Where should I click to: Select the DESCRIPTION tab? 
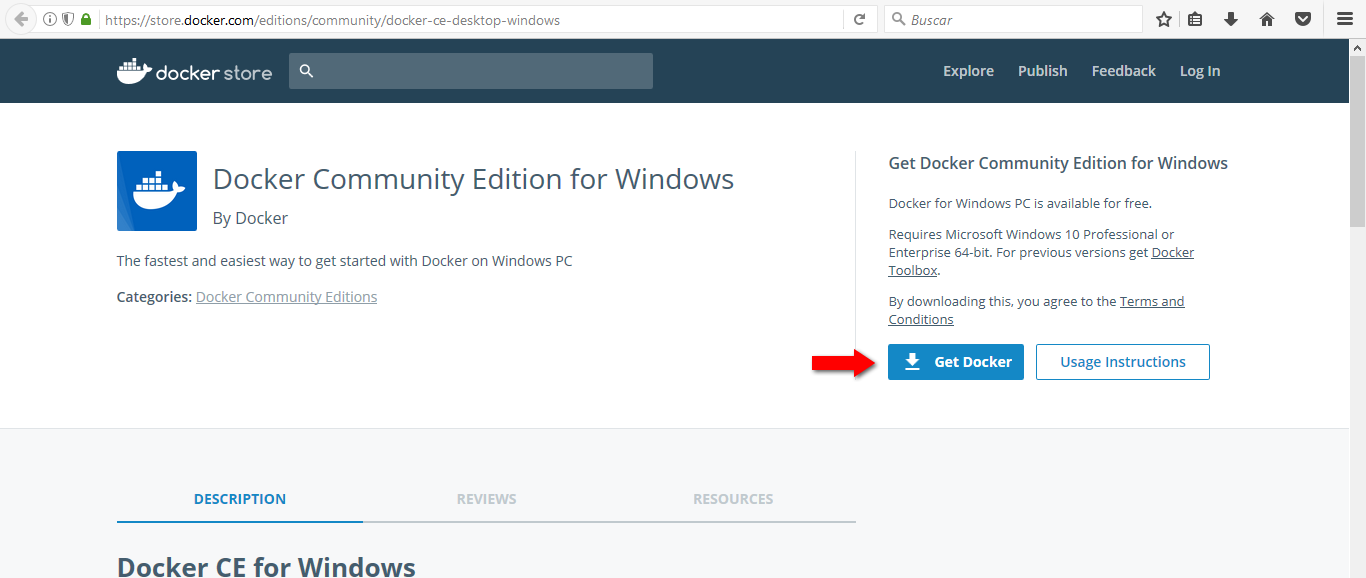240,499
